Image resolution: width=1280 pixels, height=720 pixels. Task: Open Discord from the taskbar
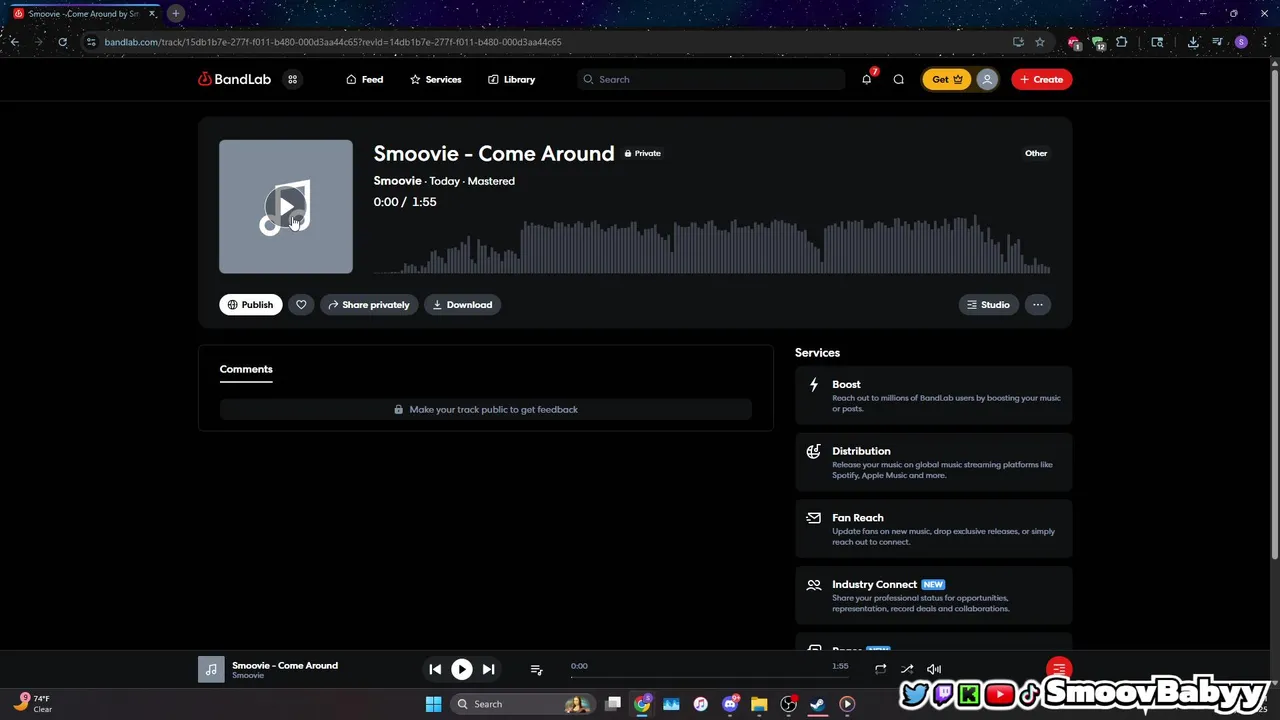(730, 704)
